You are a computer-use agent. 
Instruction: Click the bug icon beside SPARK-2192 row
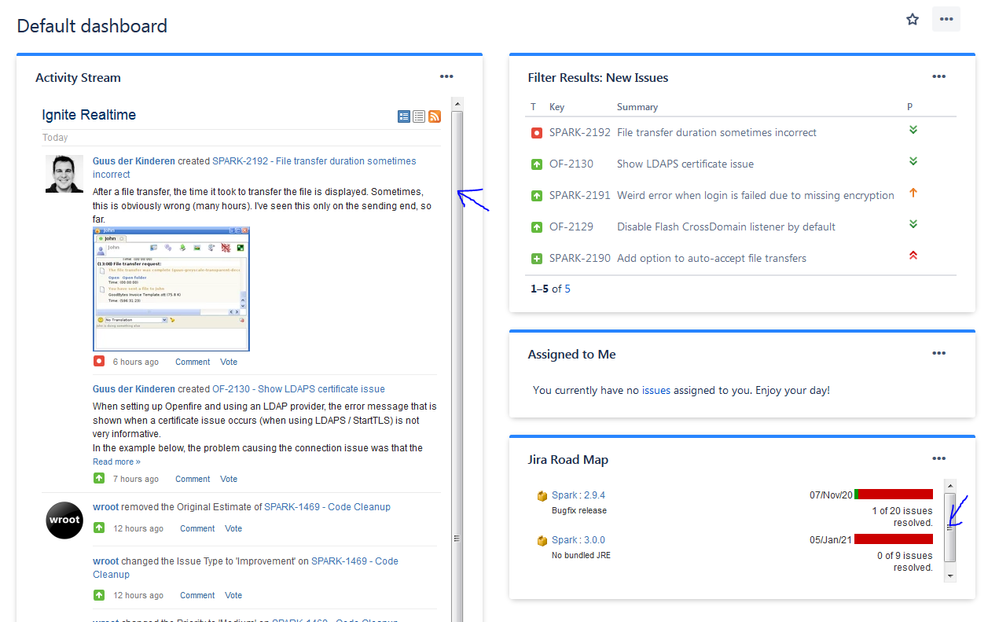click(536, 133)
